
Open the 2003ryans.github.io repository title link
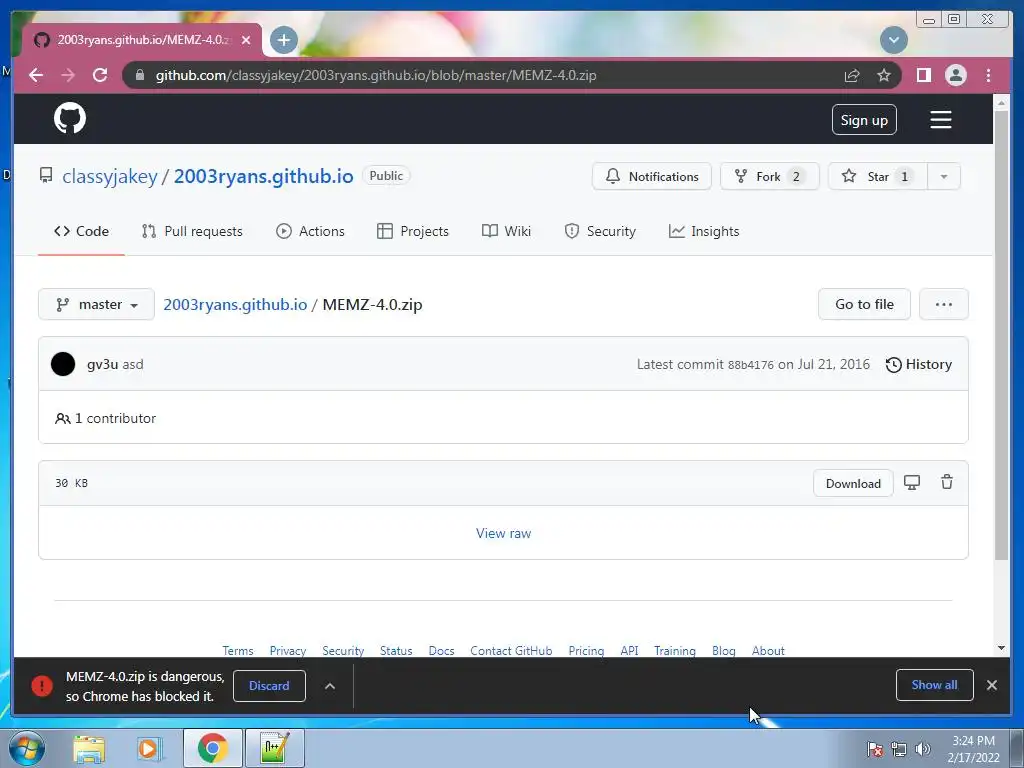coord(263,176)
